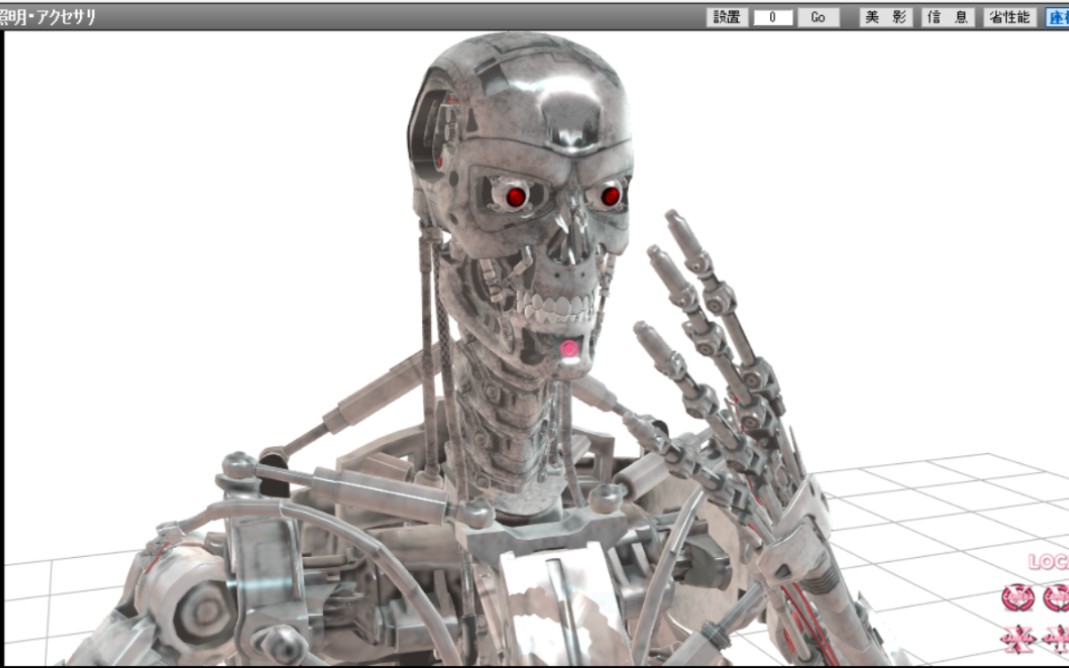The width and height of the screenshot is (1069, 668).
Task: Focus the frame number field showing 0
Action: pyautogui.click(x=772, y=18)
